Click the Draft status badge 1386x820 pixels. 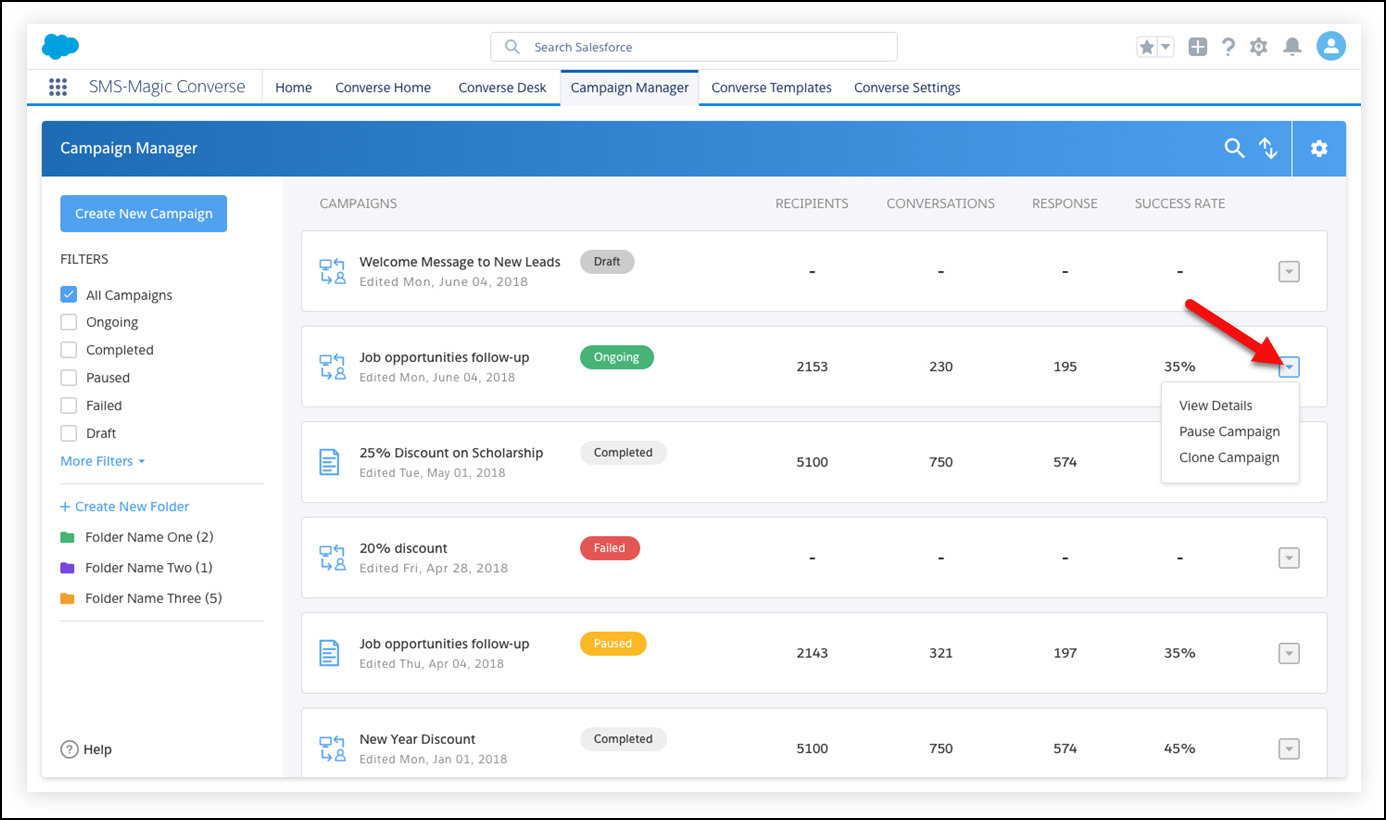coord(607,262)
